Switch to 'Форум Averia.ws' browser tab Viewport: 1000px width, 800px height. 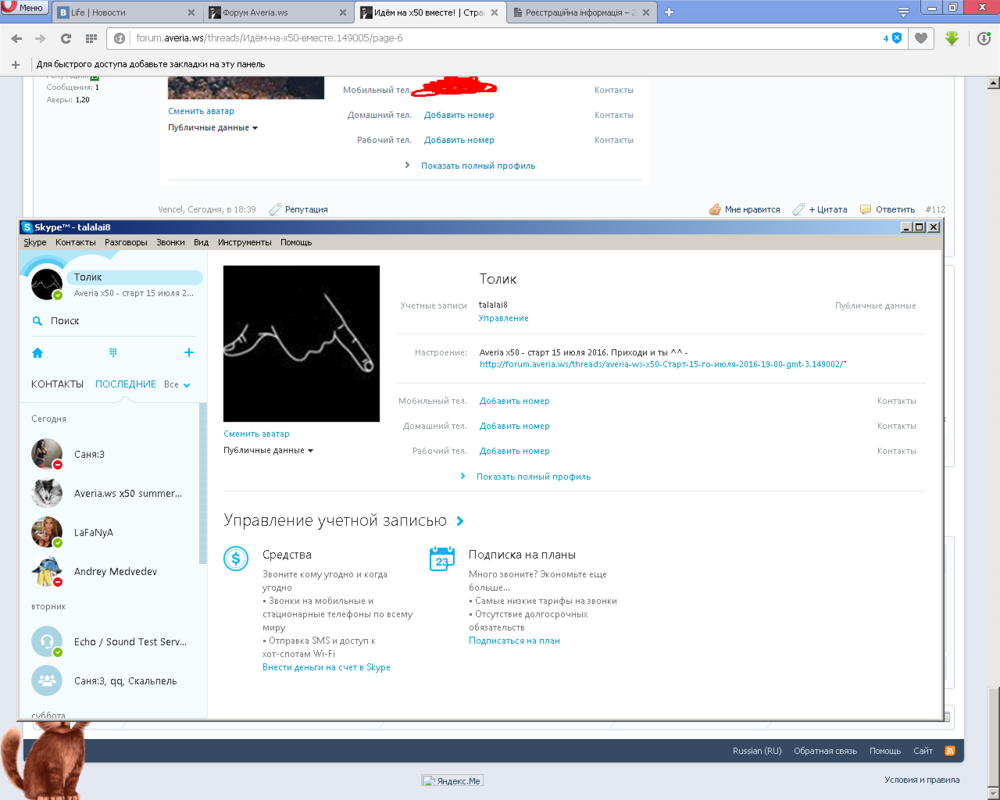(274, 13)
